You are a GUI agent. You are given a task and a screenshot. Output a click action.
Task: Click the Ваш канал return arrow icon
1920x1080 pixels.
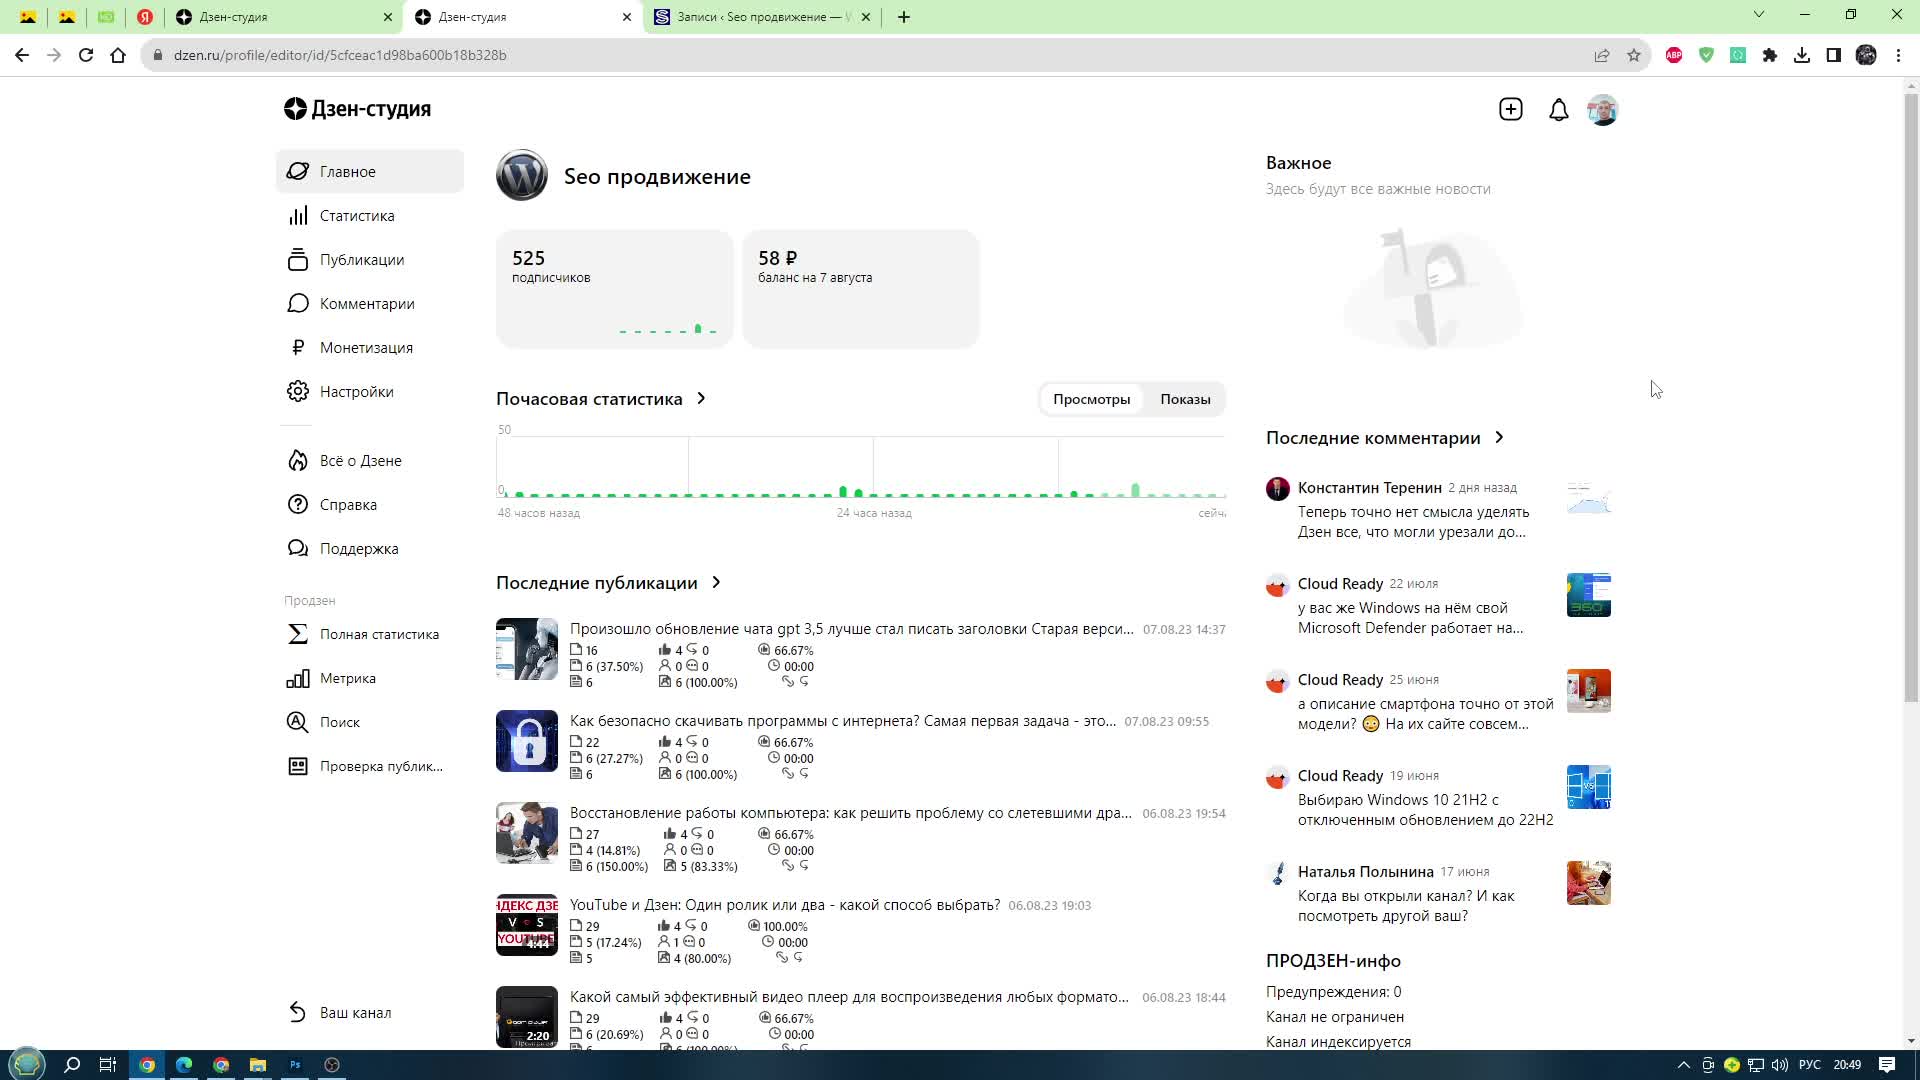coord(298,1013)
